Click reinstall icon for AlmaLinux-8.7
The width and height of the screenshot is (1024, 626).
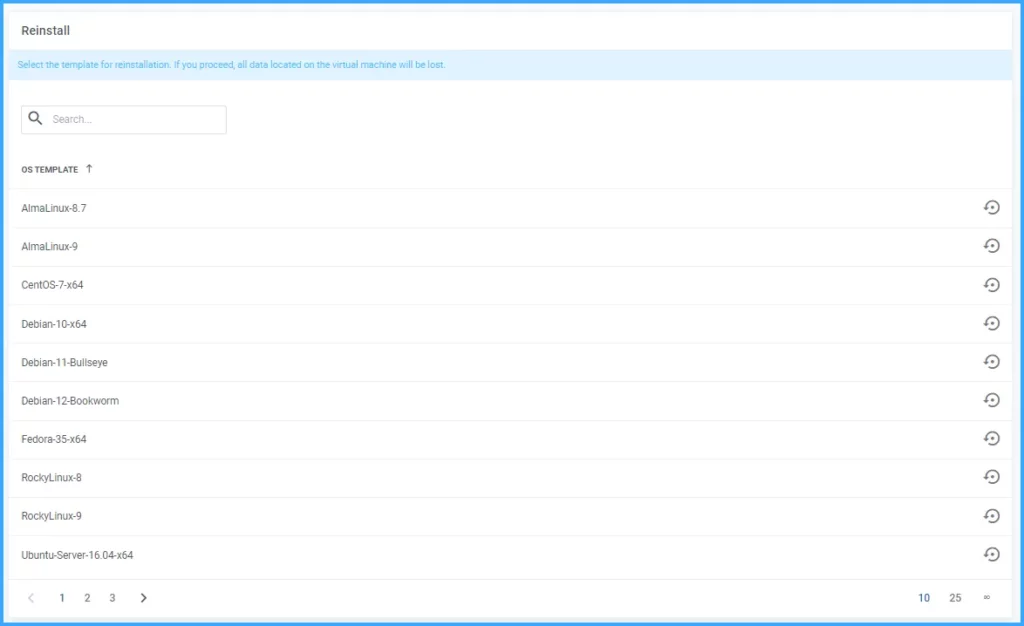point(991,208)
